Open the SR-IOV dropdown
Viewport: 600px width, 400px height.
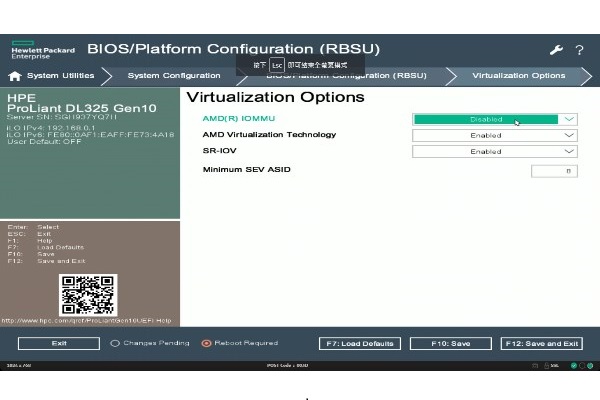tap(494, 152)
